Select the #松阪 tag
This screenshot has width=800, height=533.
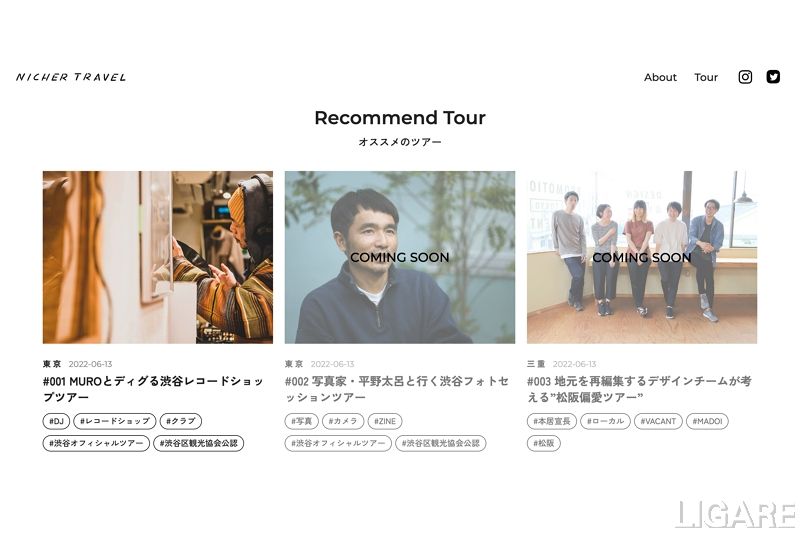pyautogui.click(x=543, y=443)
